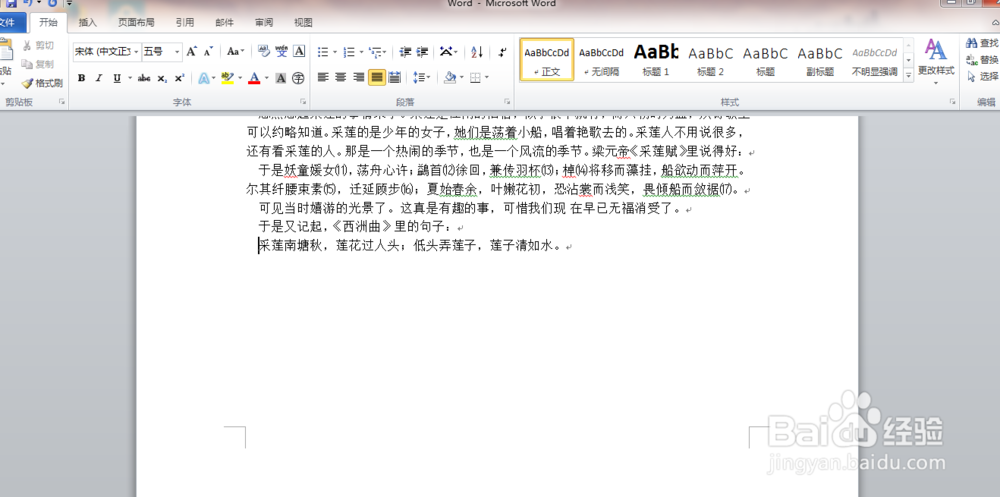This screenshot has height=497, width=1000.
Task: Switch to the Page Layout (页面布局) tab
Action: click(x=136, y=22)
